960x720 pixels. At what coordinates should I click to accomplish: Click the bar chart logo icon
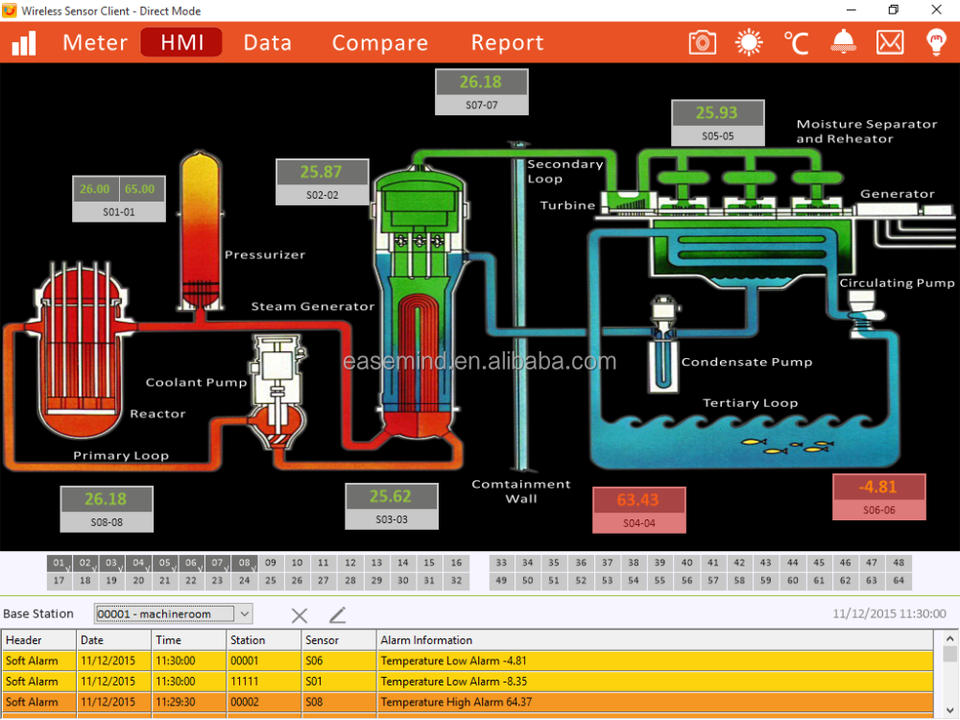(x=24, y=42)
